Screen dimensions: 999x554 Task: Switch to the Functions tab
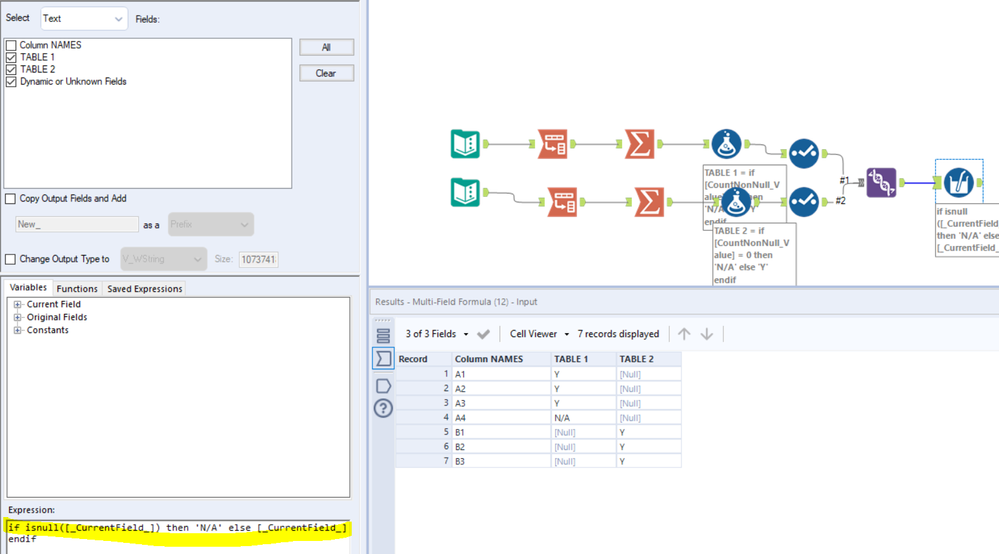(77, 288)
